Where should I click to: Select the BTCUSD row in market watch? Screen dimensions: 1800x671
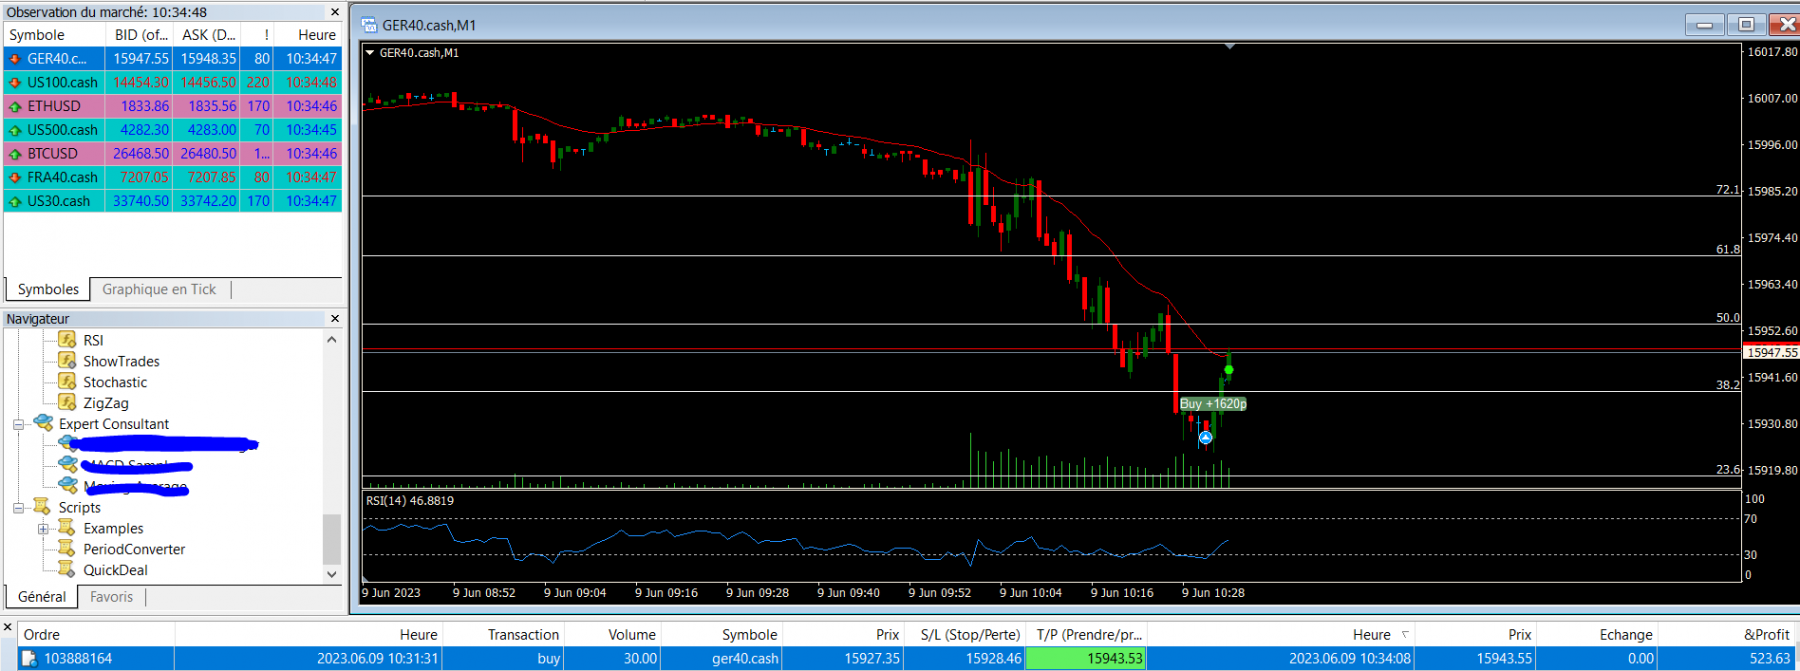coord(173,153)
